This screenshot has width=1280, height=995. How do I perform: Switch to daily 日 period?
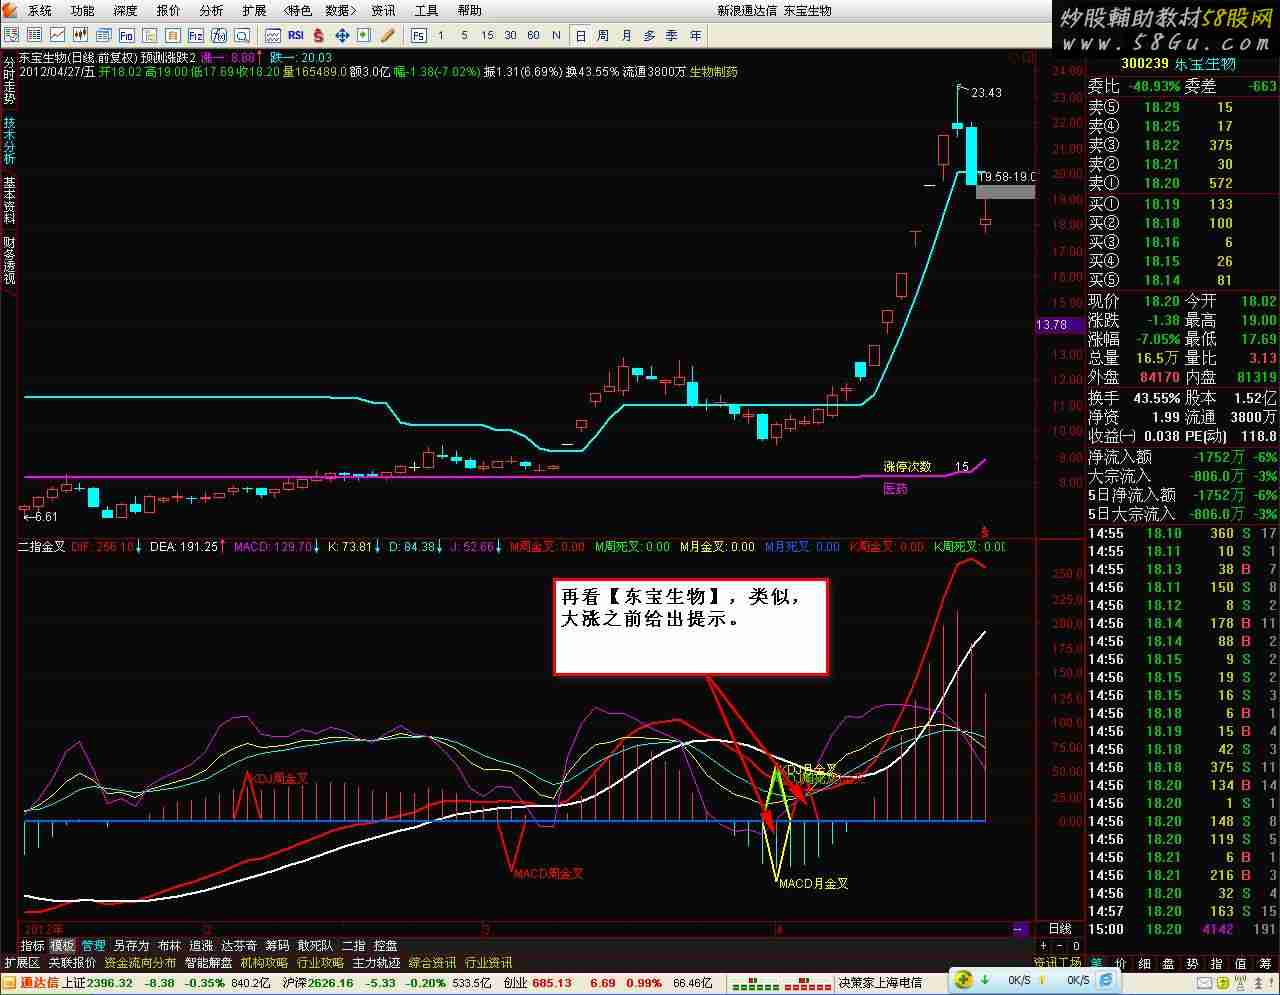coord(581,35)
